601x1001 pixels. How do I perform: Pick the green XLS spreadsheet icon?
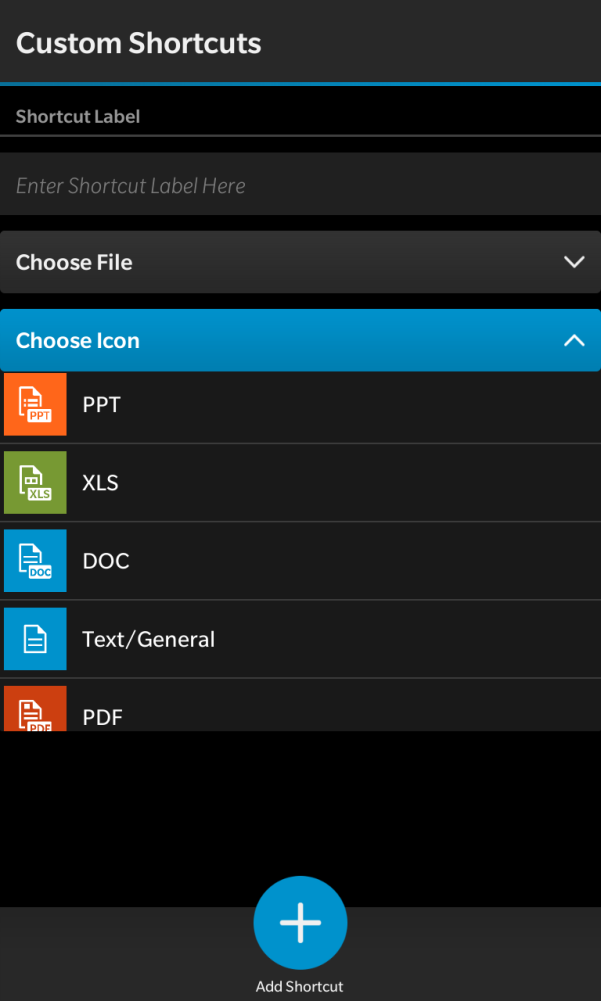click(35, 482)
